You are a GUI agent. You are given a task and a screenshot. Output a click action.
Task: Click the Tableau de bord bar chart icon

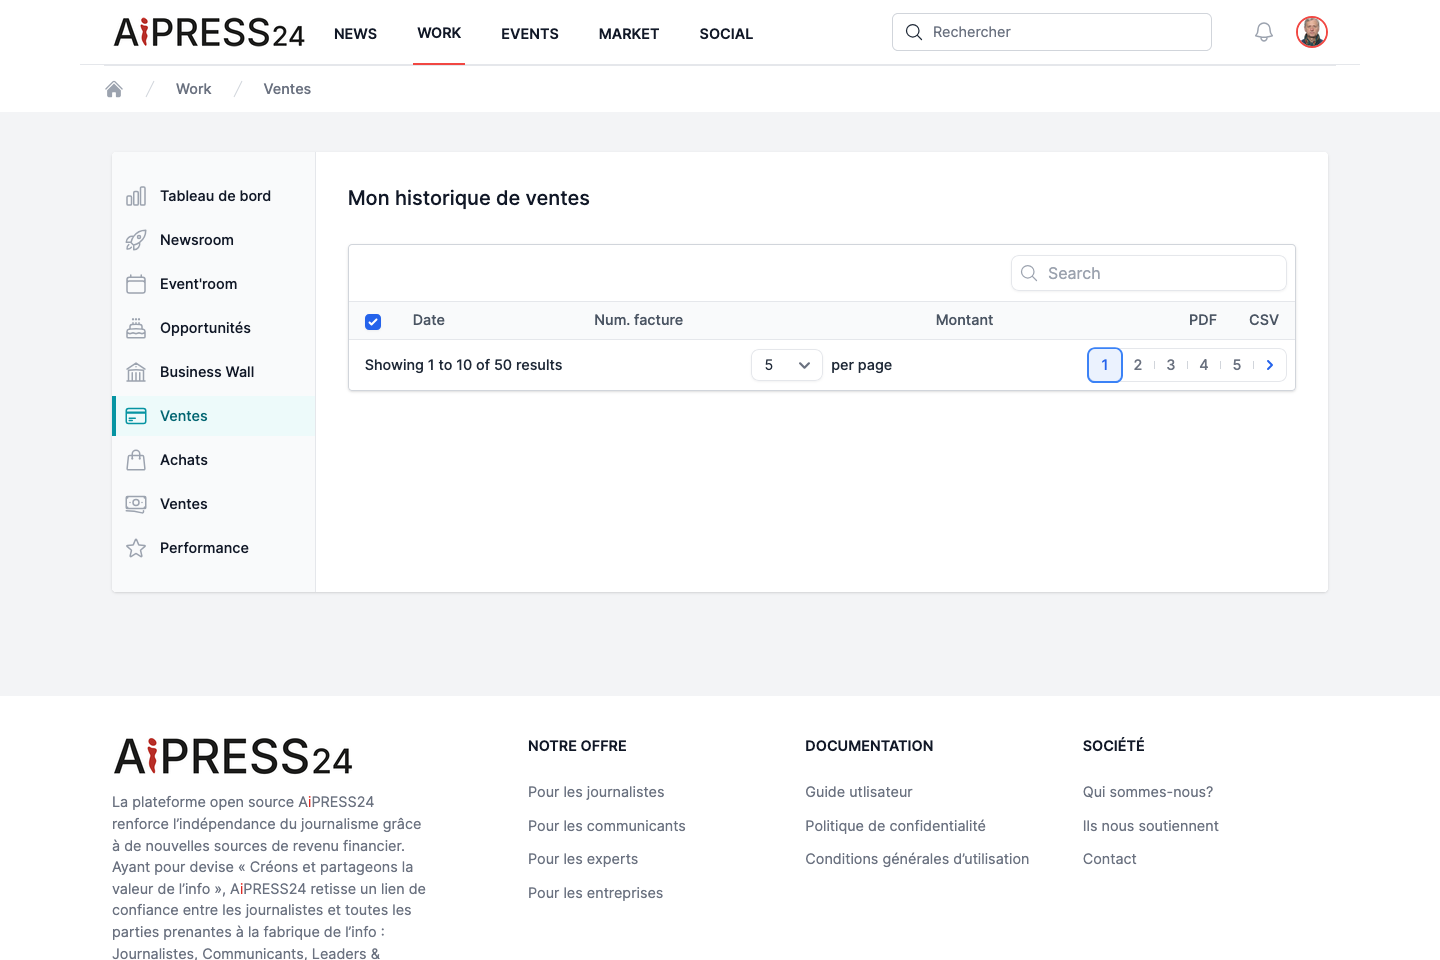tap(136, 196)
